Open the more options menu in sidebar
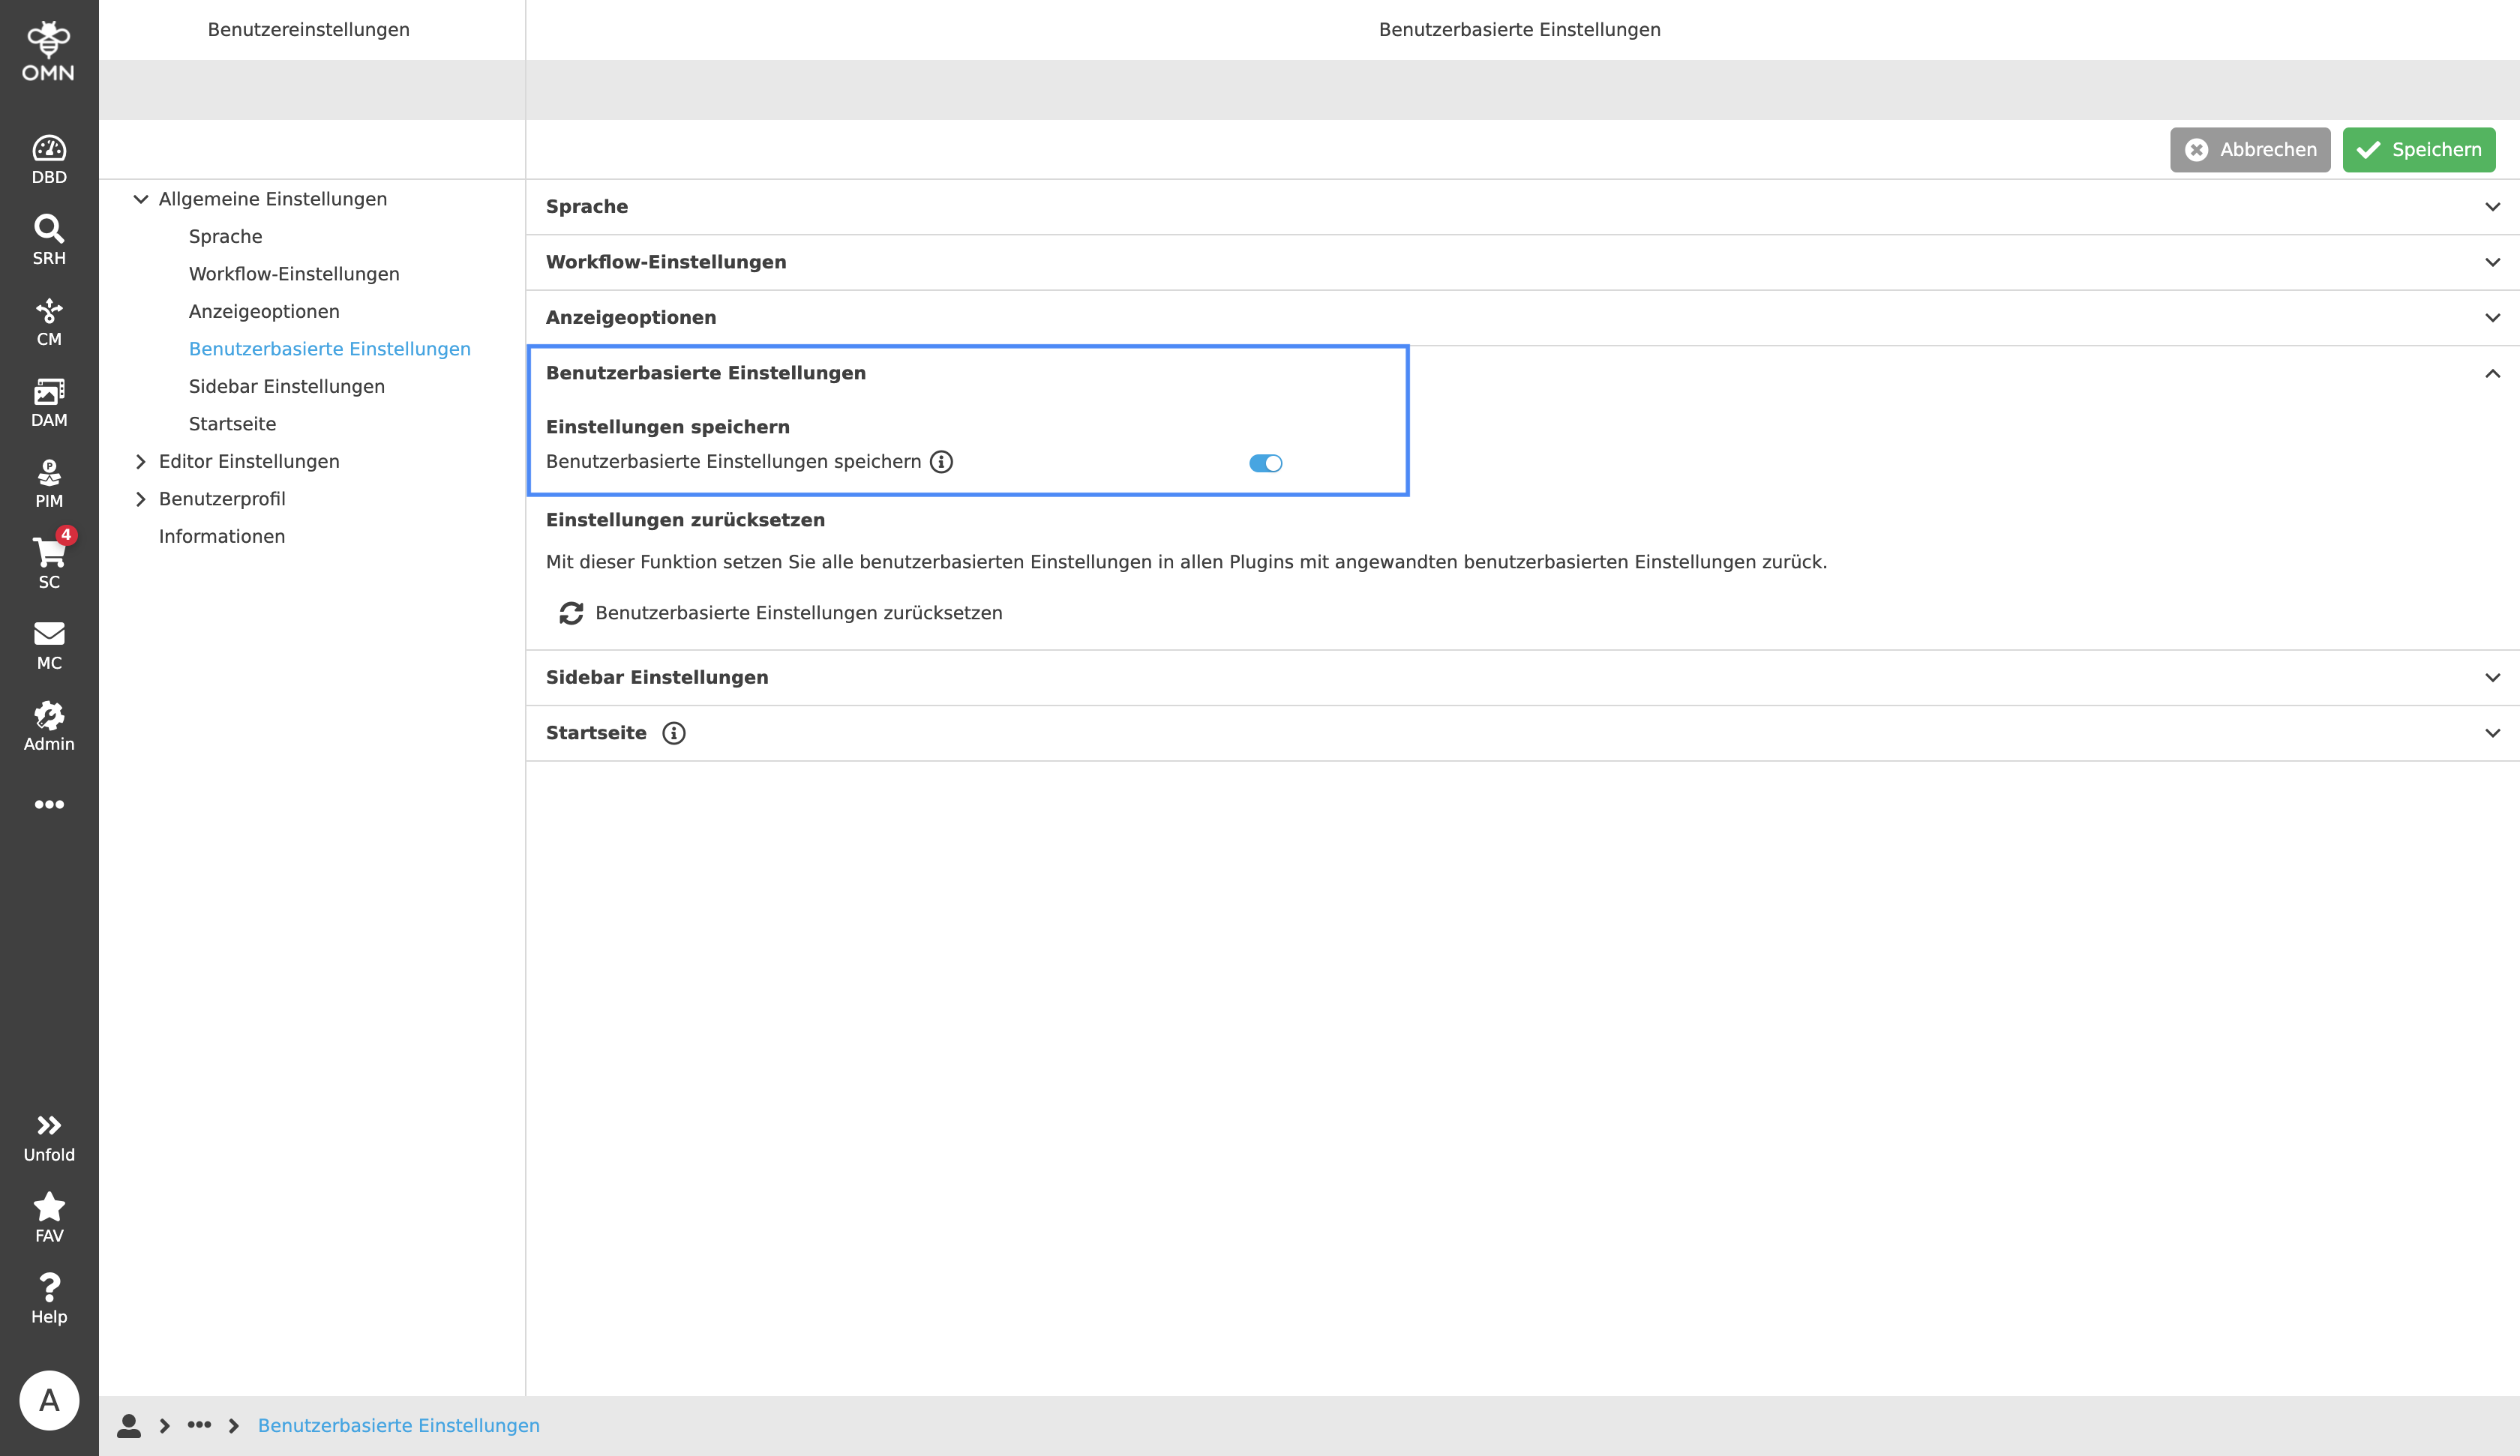2520x1456 pixels. tap(48, 805)
